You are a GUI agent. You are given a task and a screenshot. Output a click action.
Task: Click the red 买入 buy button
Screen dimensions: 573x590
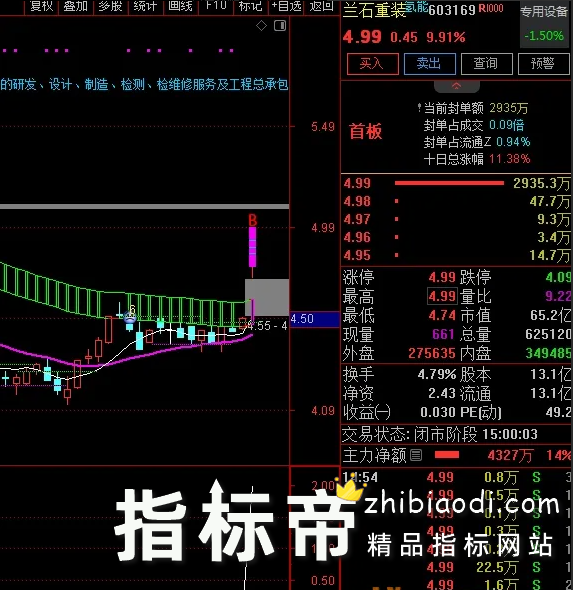point(372,64)
